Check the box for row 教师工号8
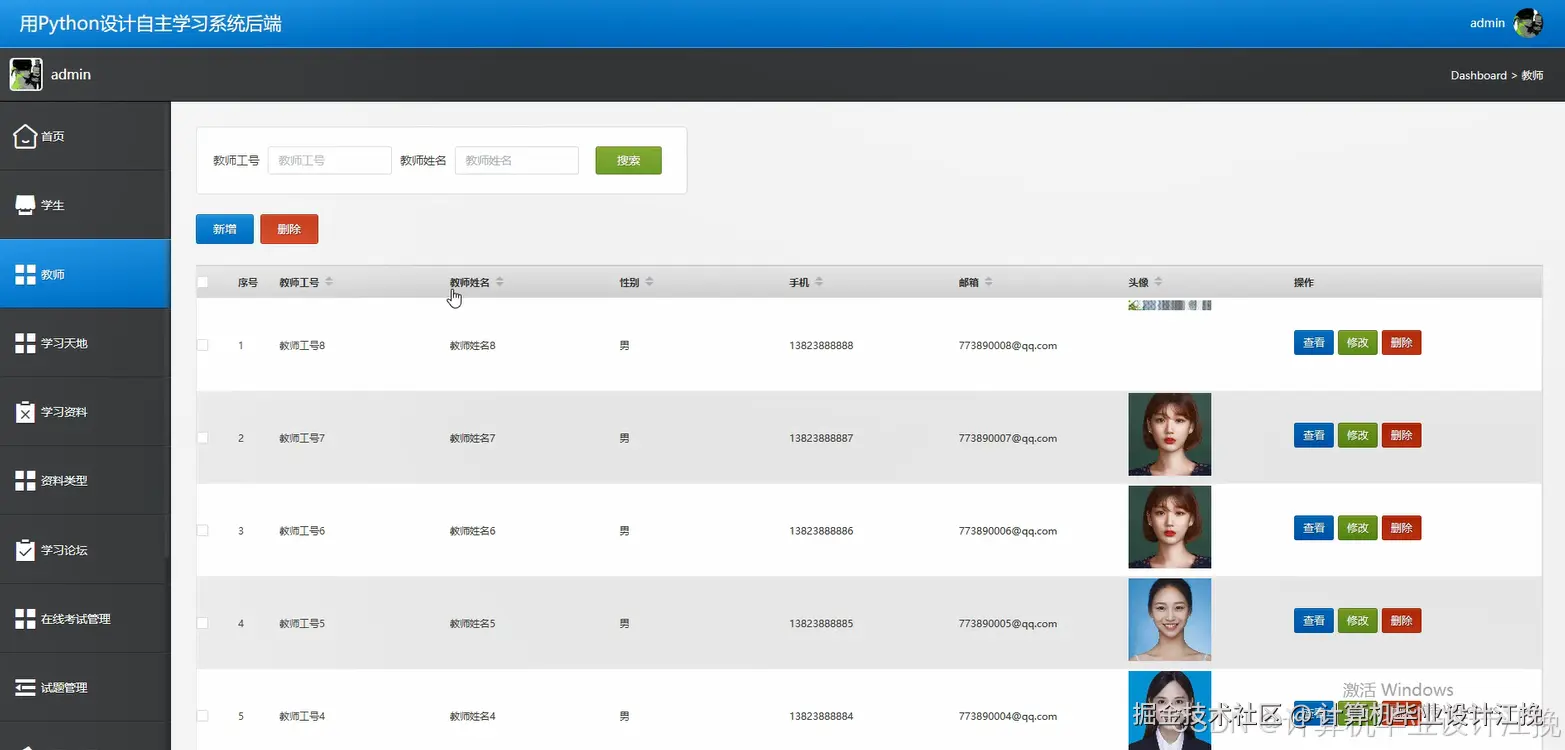 pyautogui.click(x=203, y=345)
